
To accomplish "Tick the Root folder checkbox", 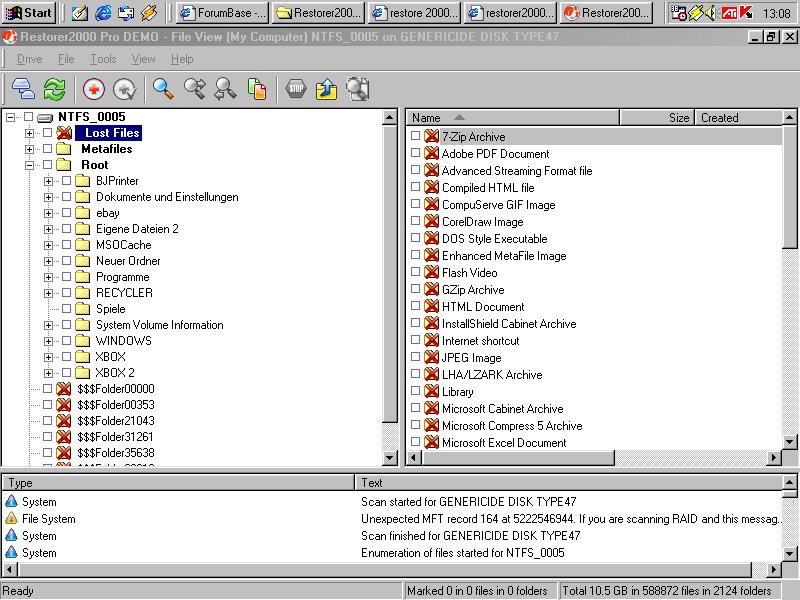I will pos(47,164).
